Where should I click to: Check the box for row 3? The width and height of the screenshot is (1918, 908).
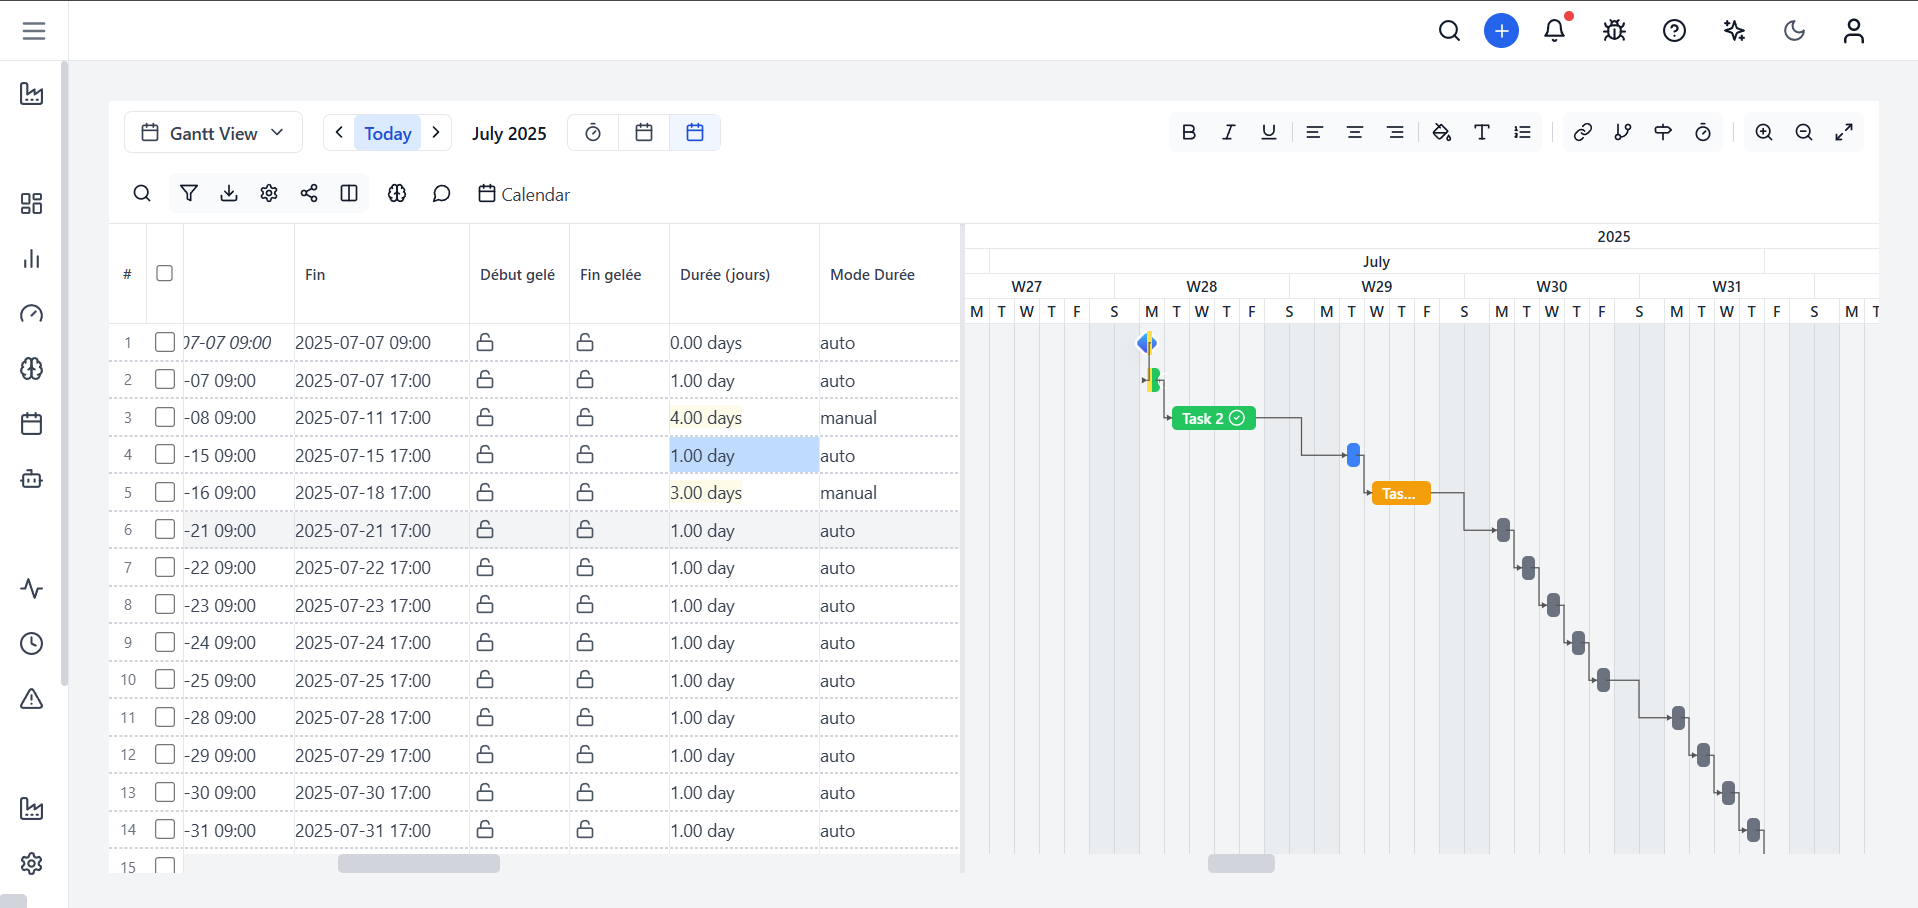click(x=165, y=417)
